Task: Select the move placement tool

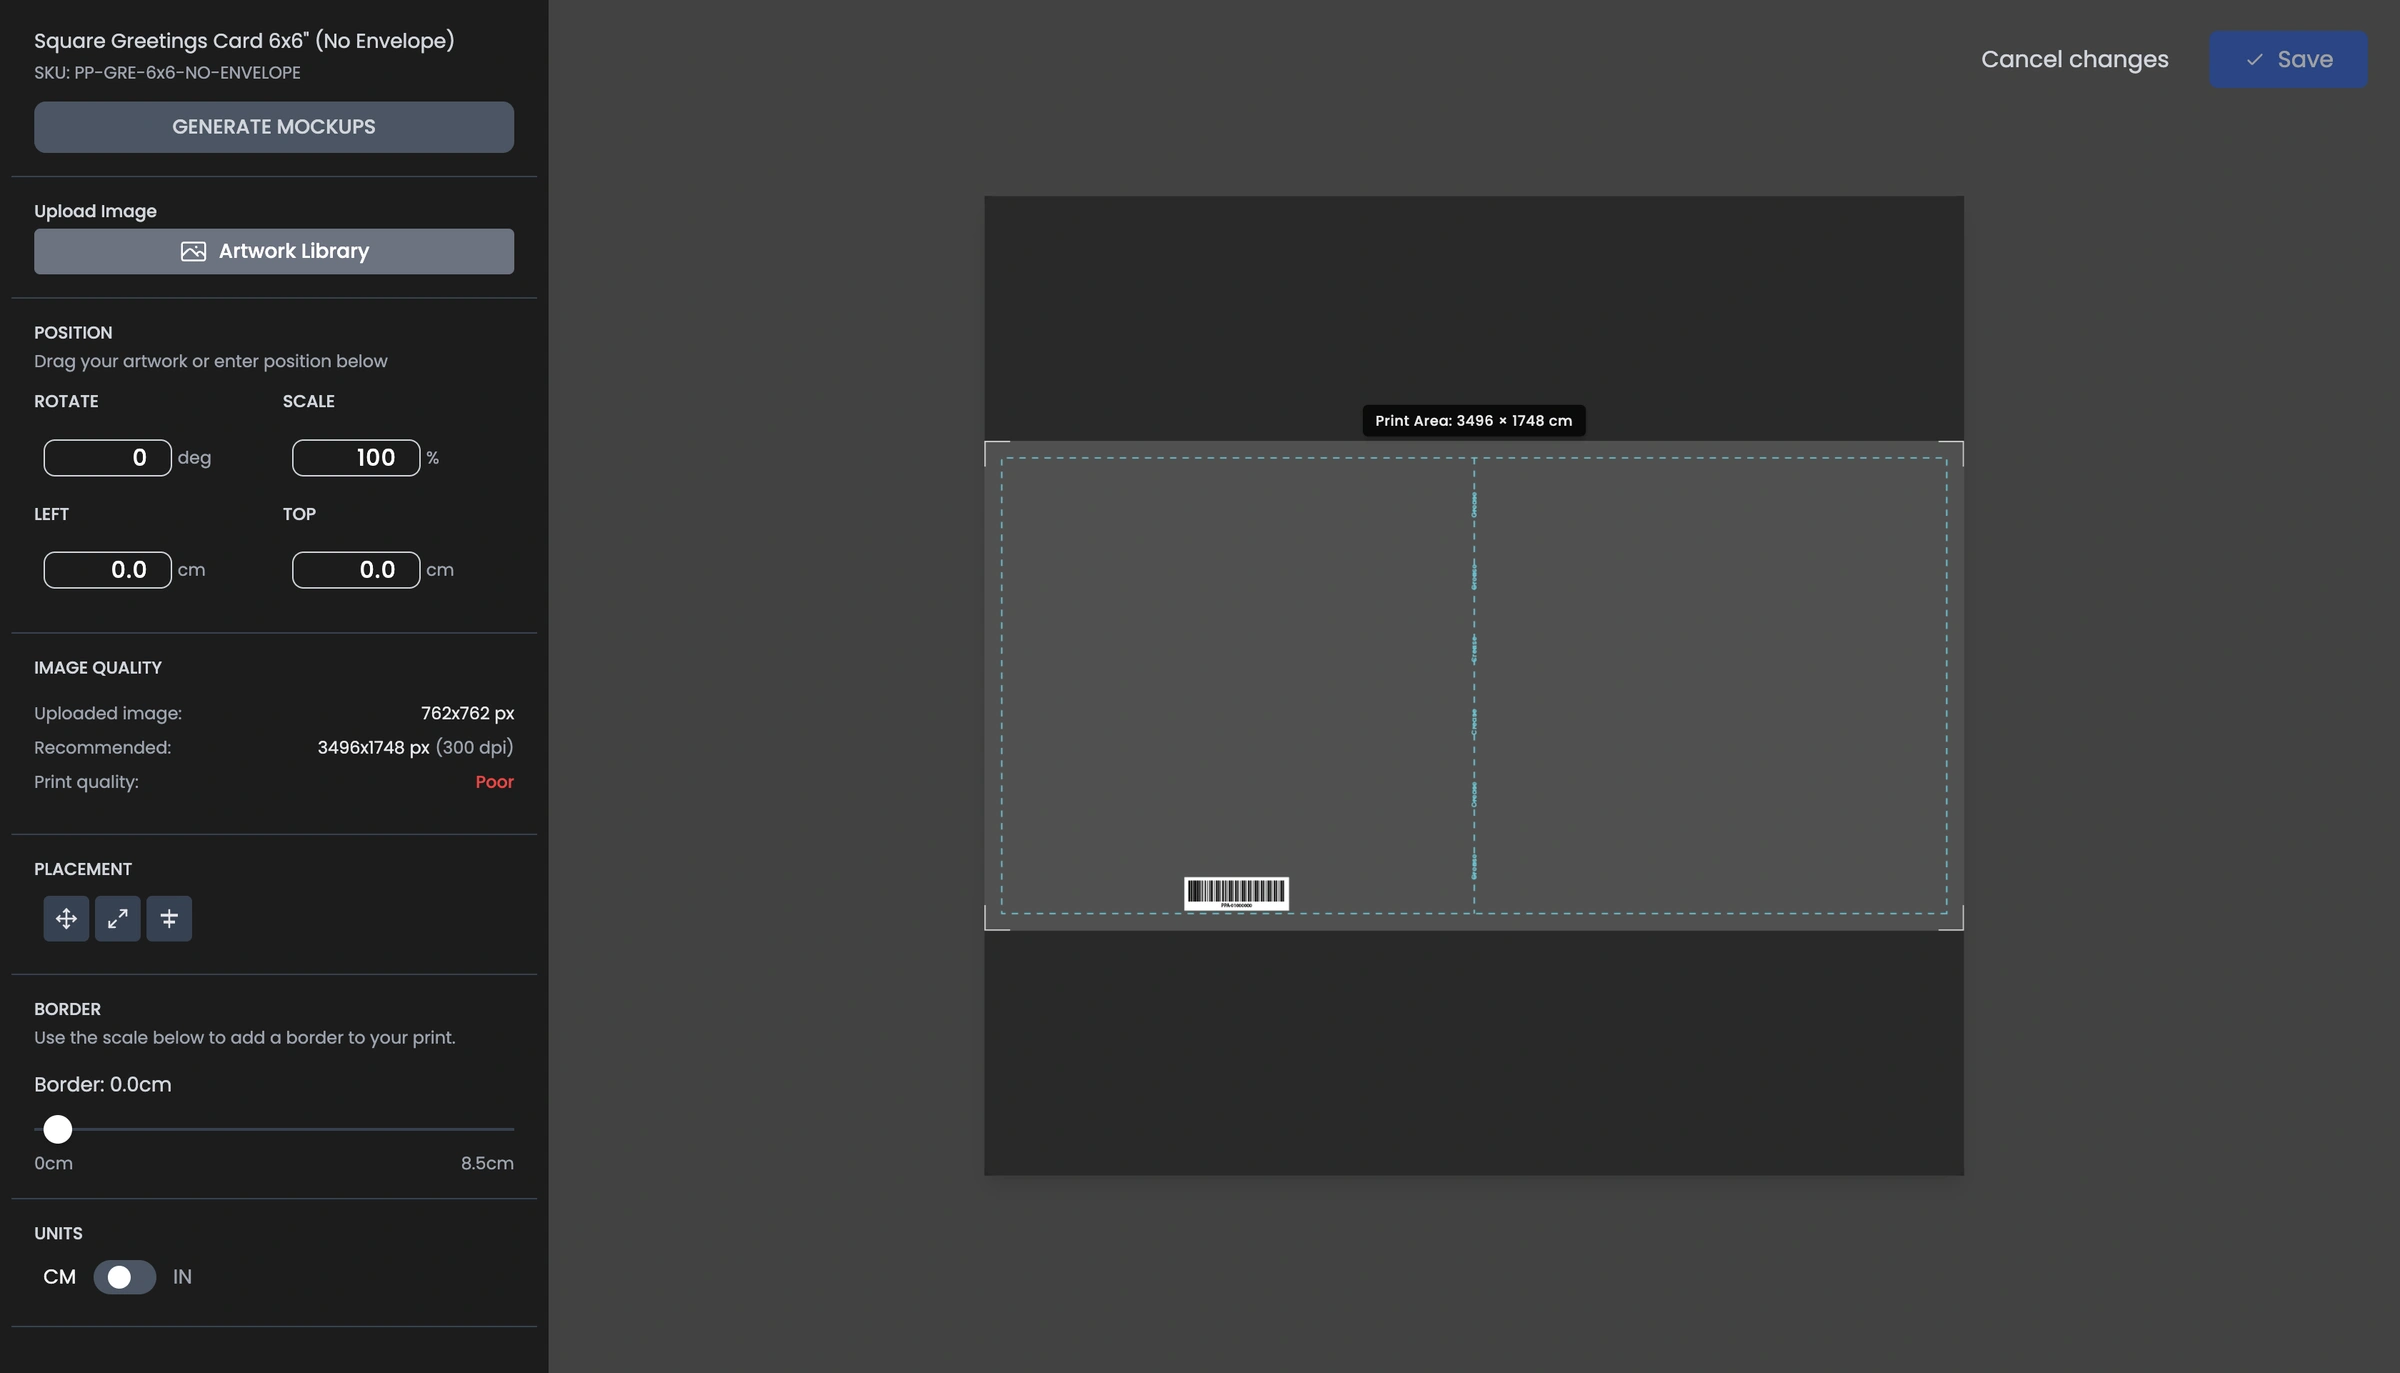Action: 65,918
